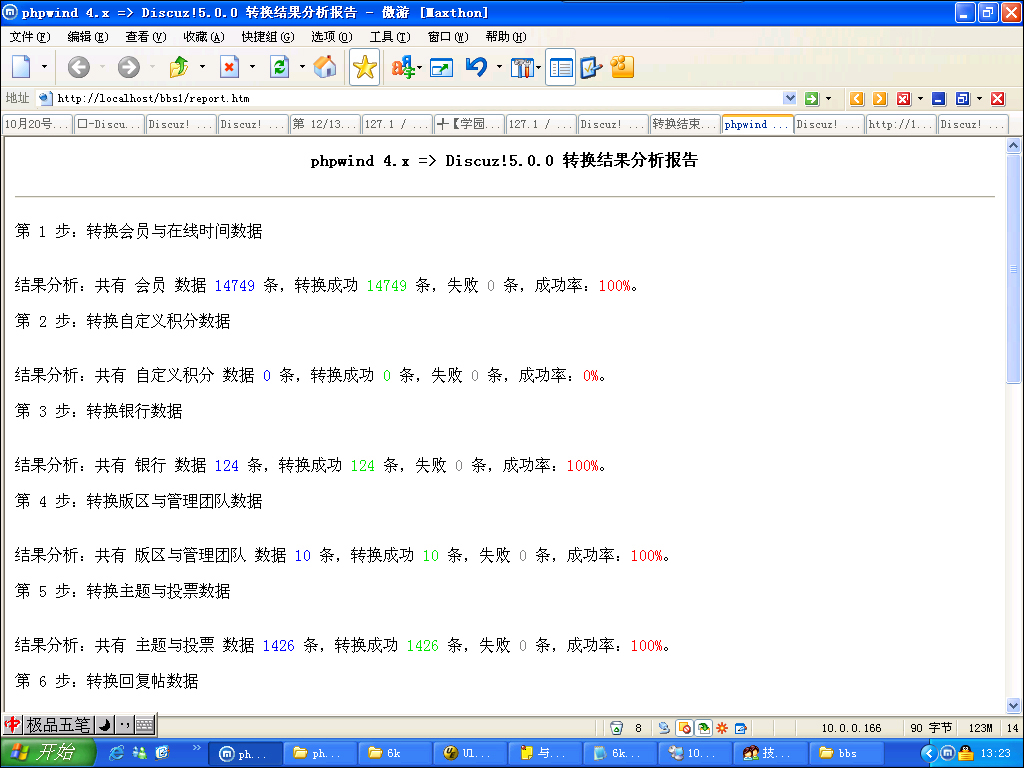The height and width of the screenshot is (768, 1024).
Task: Open the IME soft keyboard icon
Action: (x=145, y=724)
